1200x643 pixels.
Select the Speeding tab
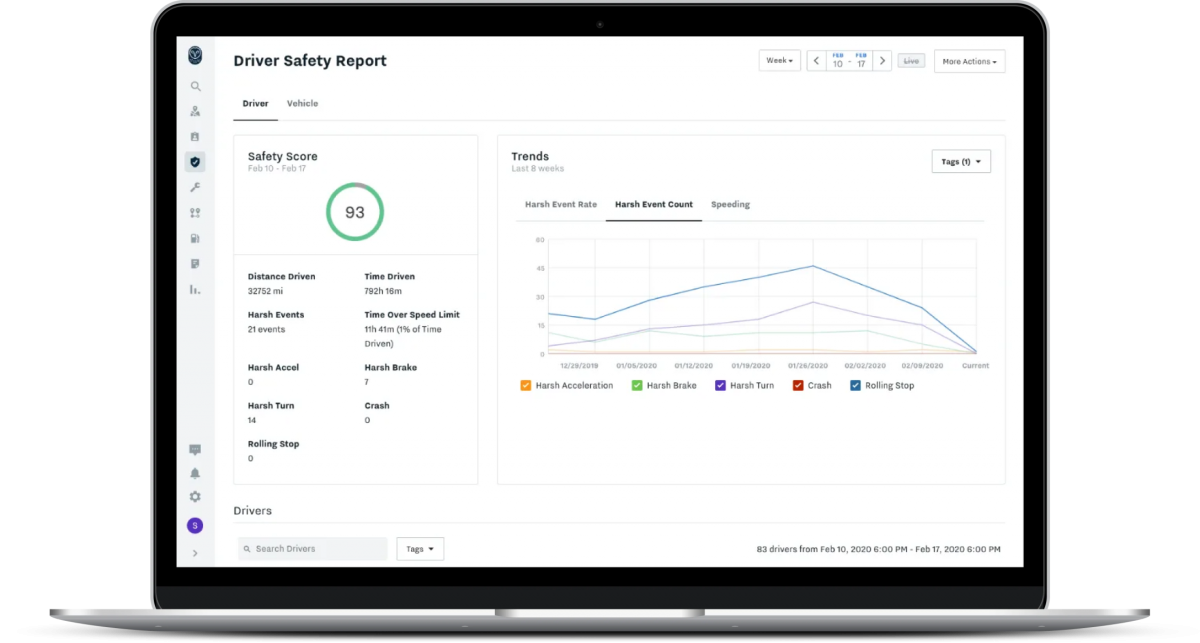tap(730, 204)
